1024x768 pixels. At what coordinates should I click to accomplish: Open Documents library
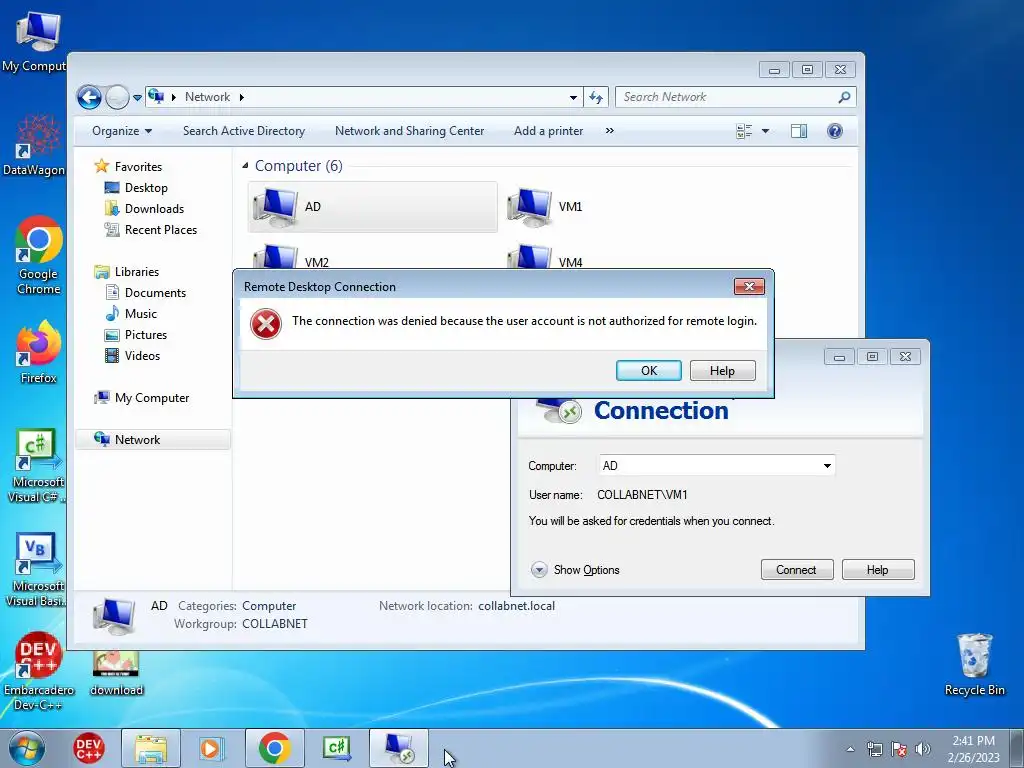tap(146, 293)
